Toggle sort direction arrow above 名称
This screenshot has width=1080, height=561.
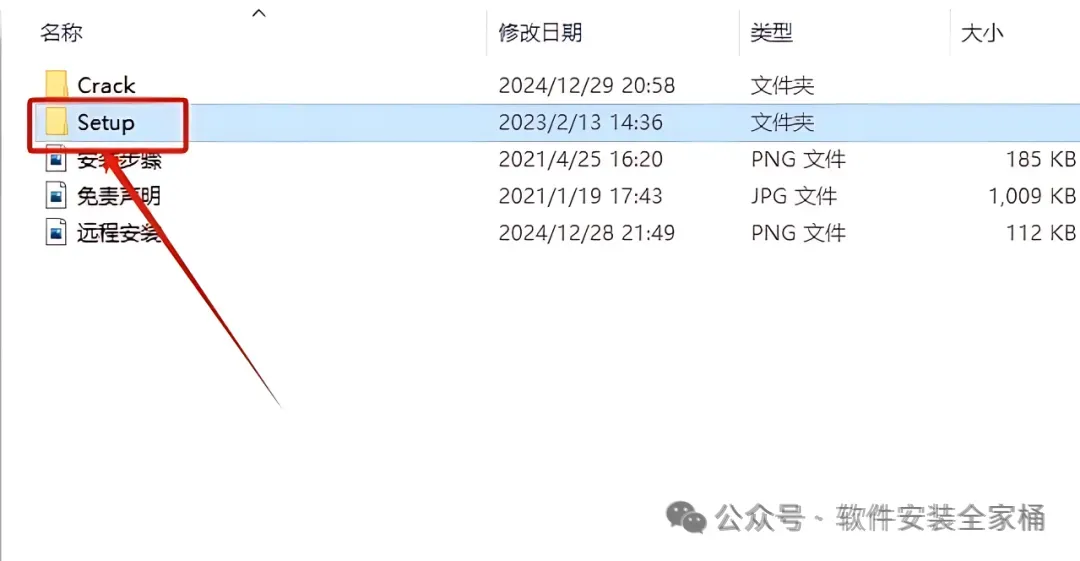[259, 12]
